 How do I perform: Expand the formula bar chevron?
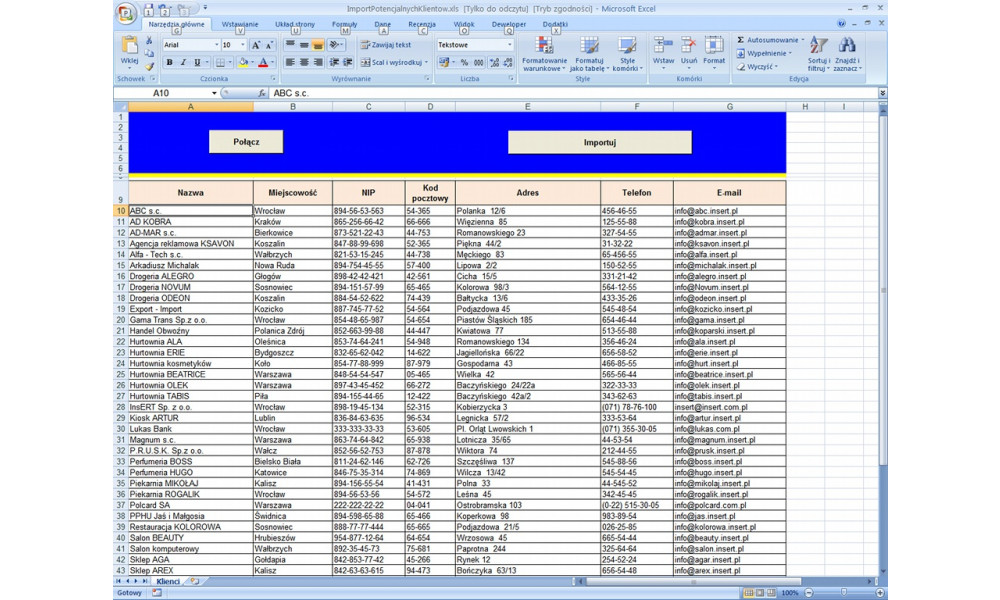[882, 93]
